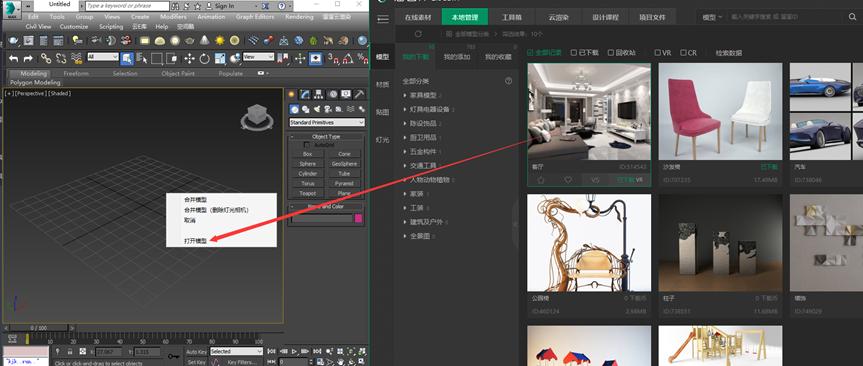Collapse sidebar with hamburger menu icon

383,19
